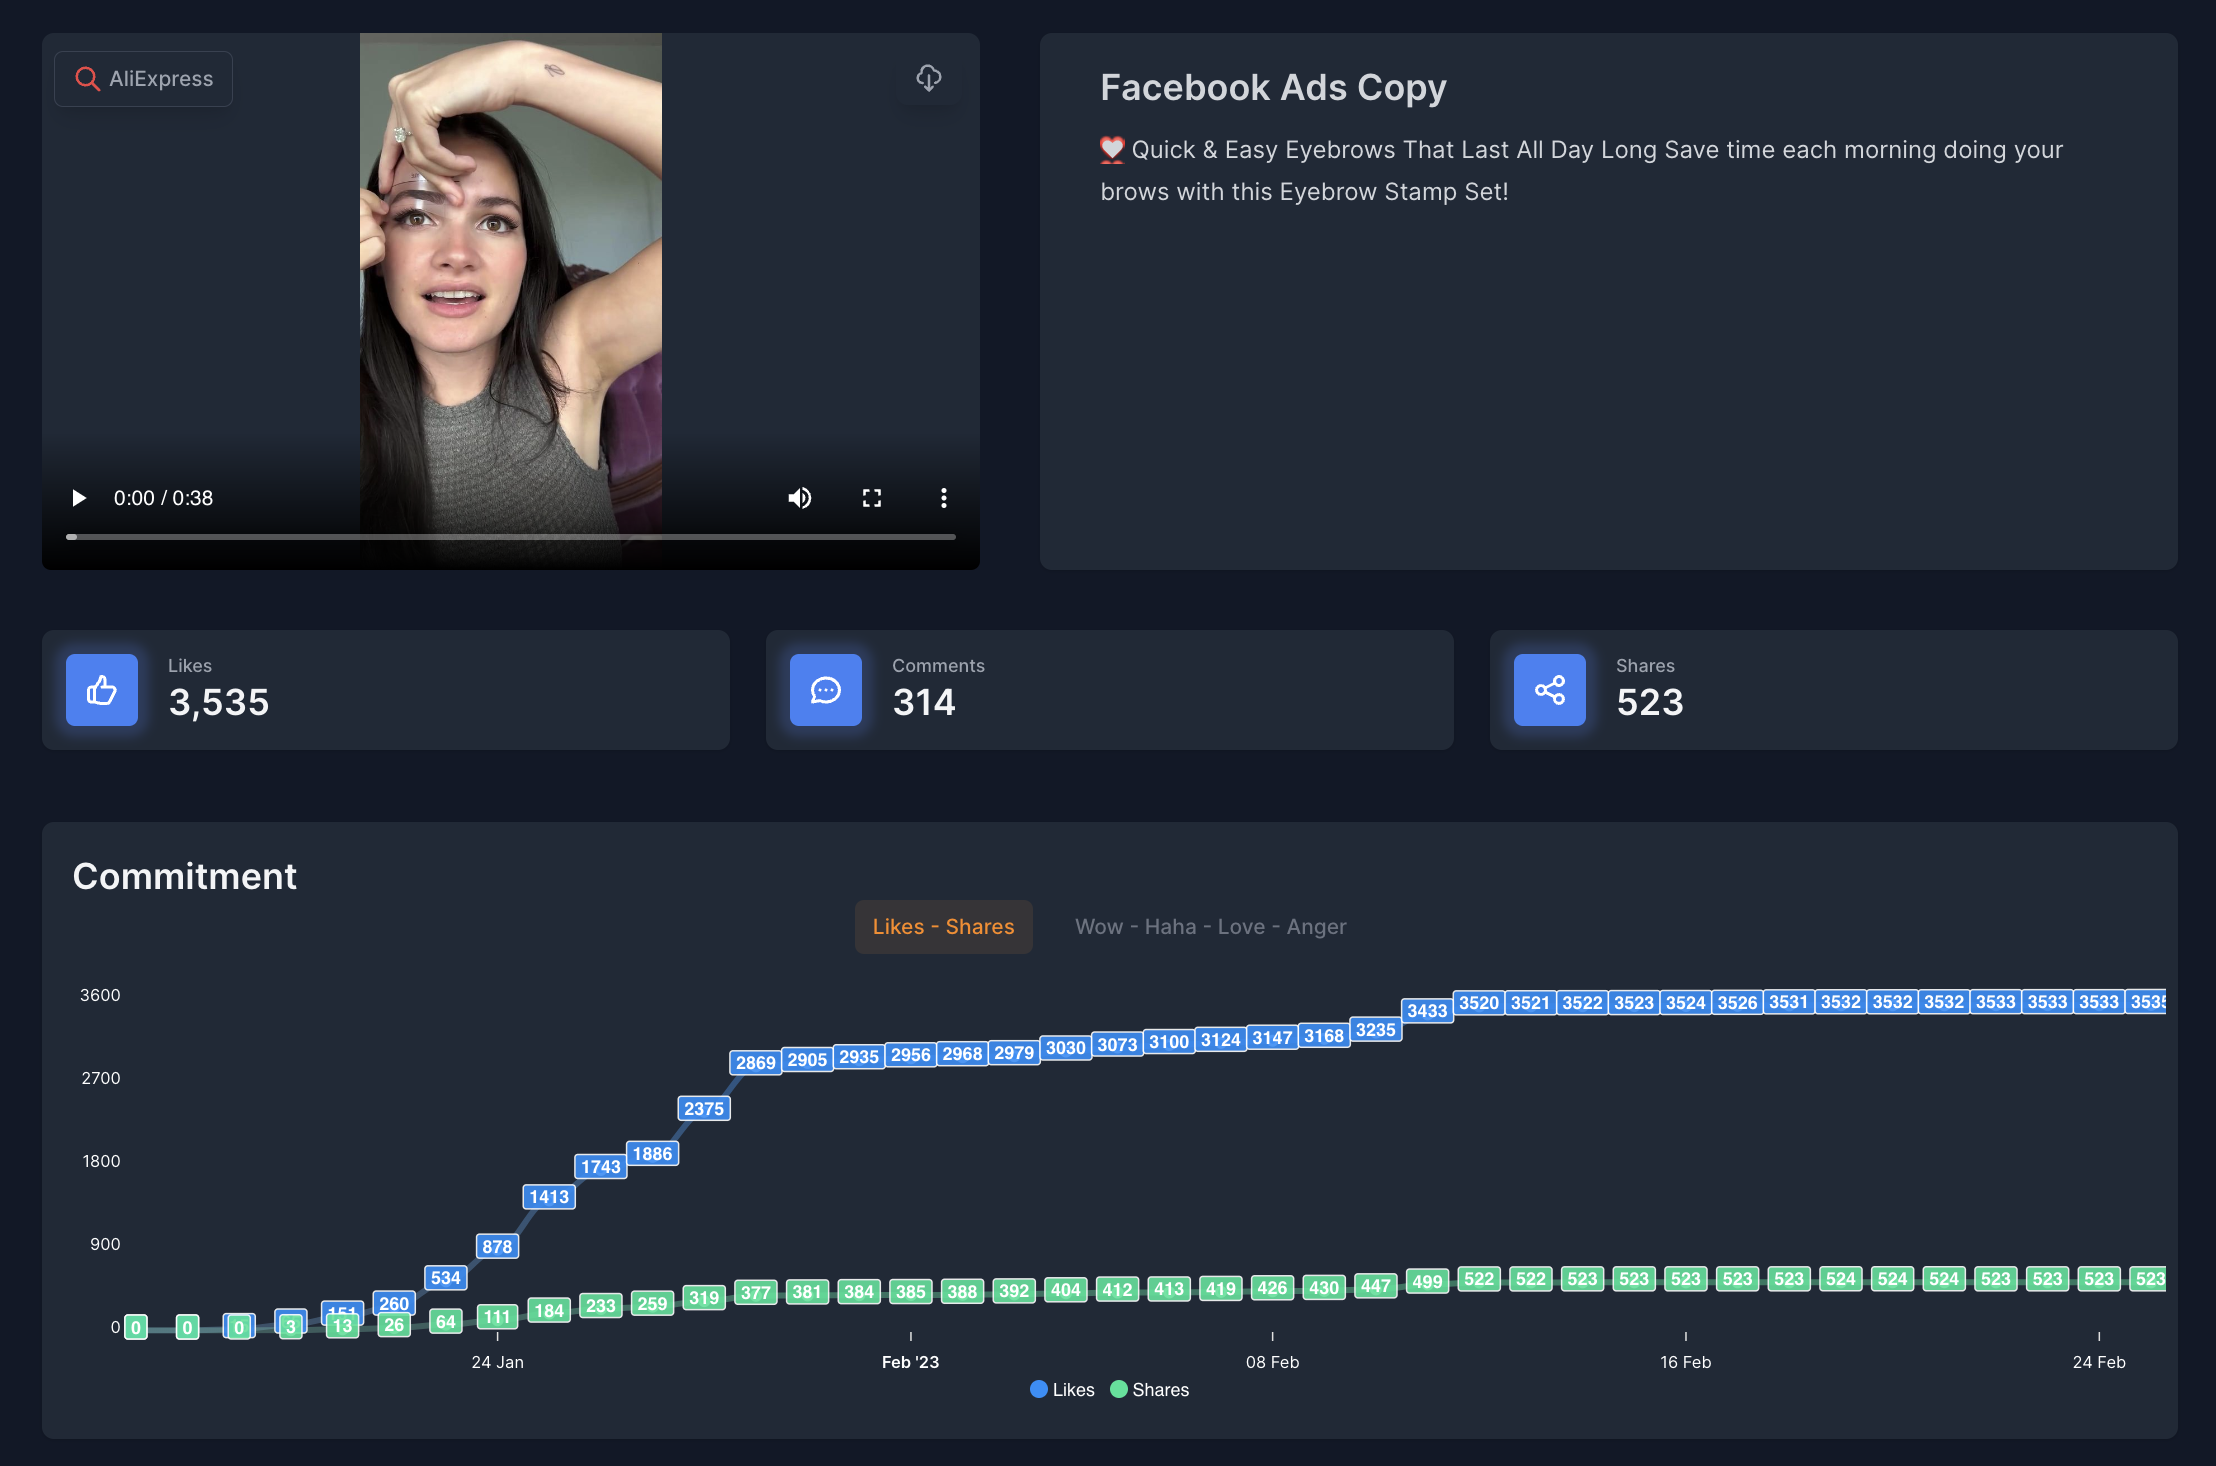Mute the video volume speaker icon
2216x1466 pixels.
(x=799, y=498)
